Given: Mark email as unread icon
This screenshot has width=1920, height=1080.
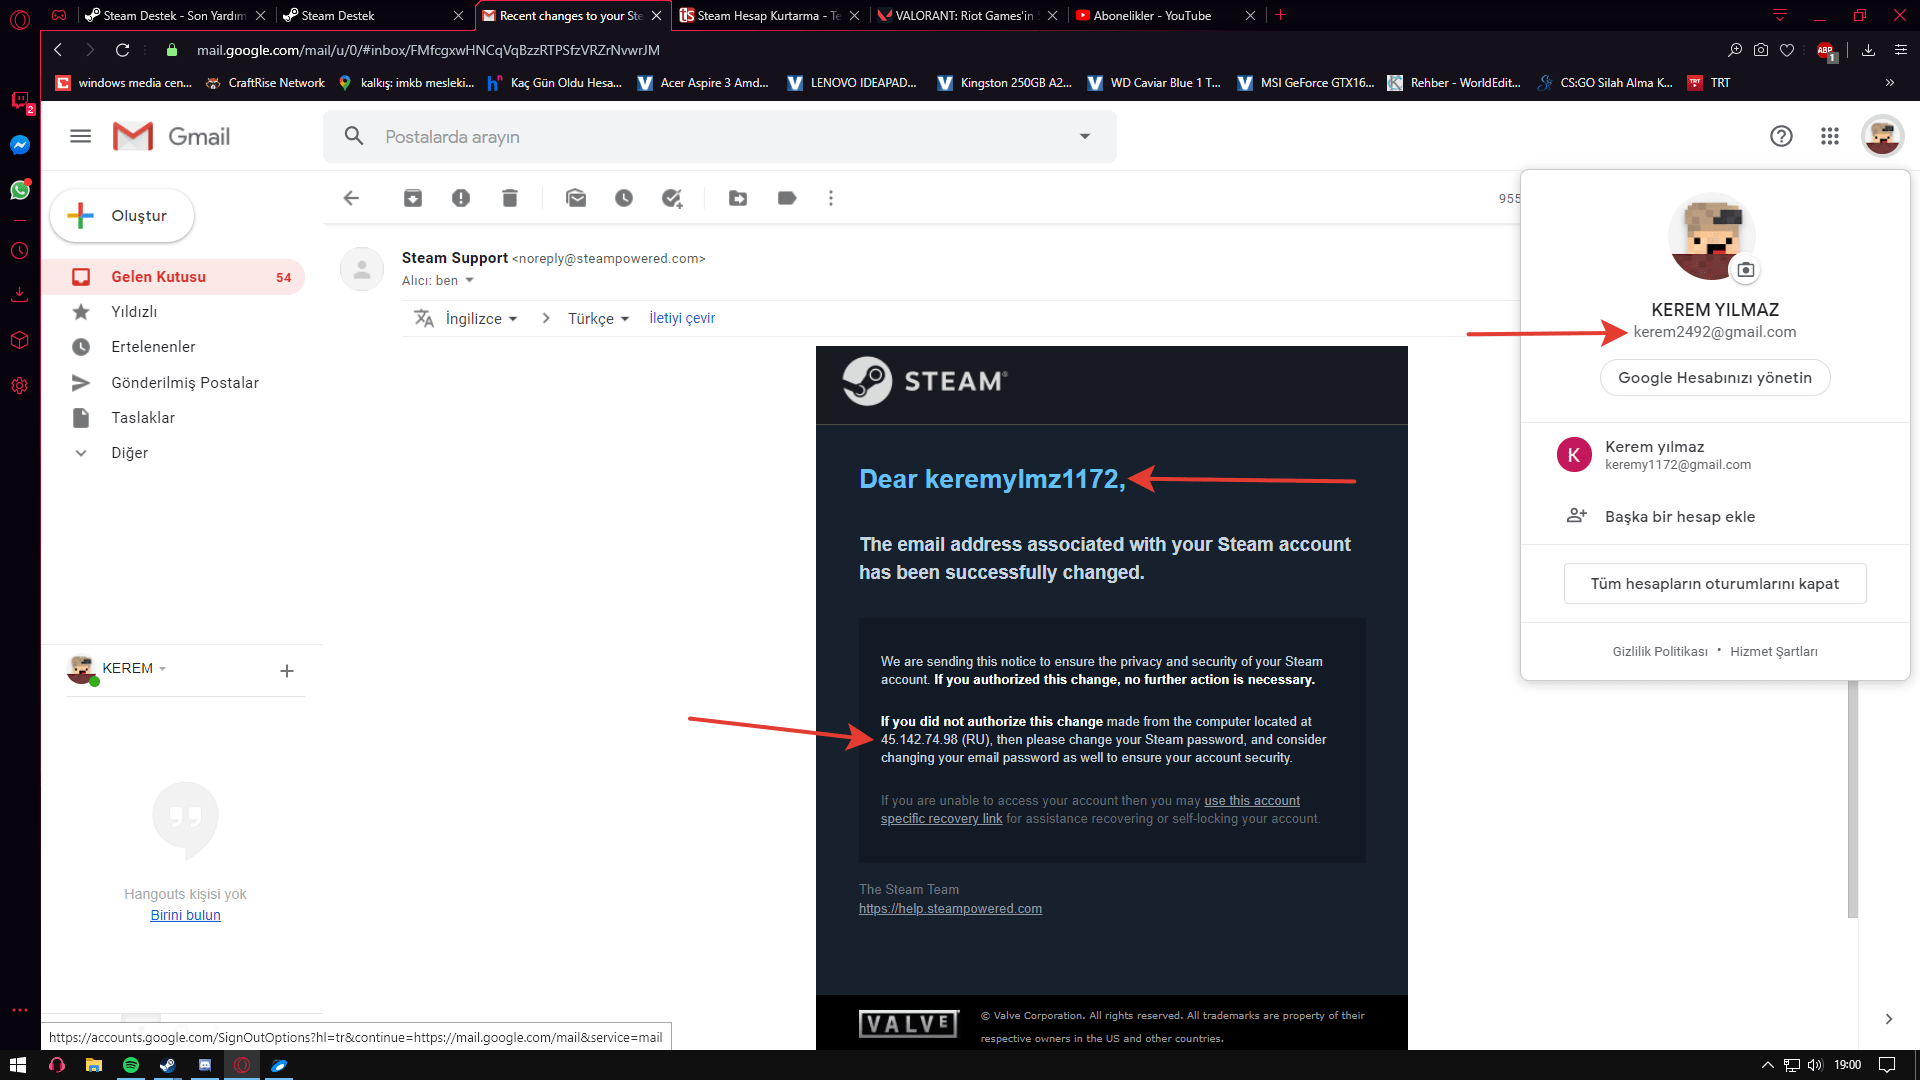Looking at the screenshot, I should pyautogui.click(x=576, y=198).
